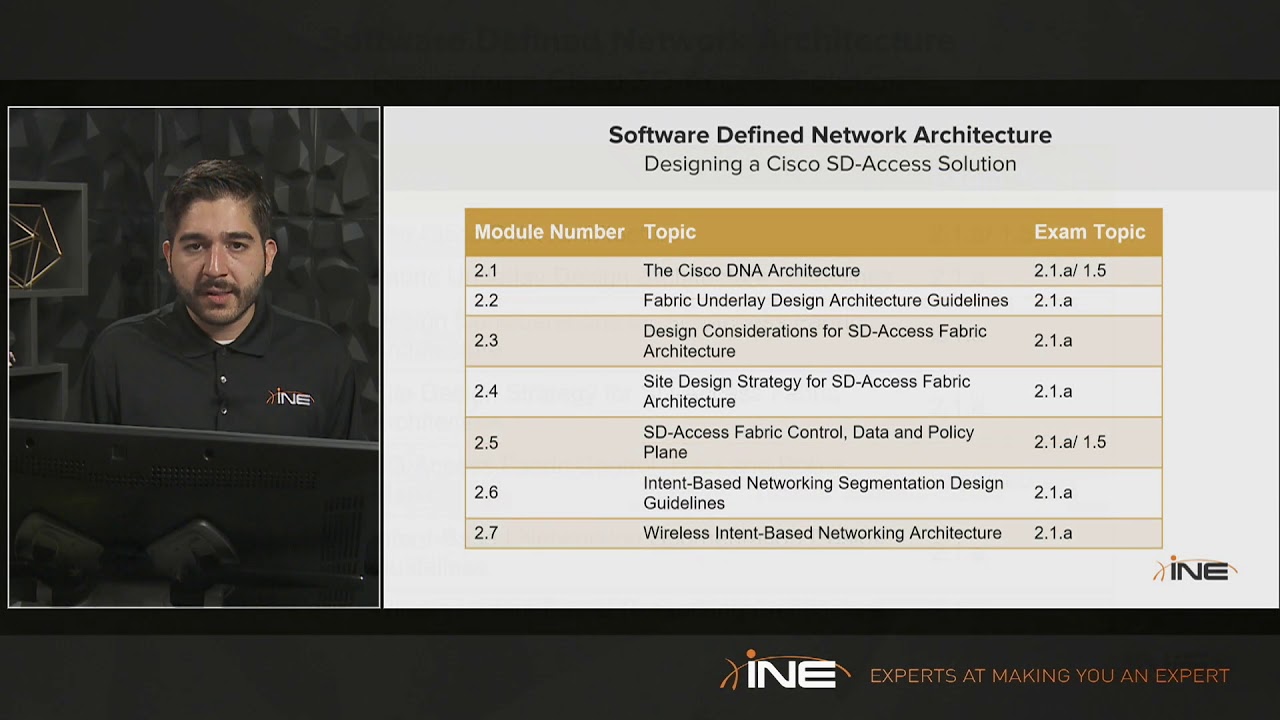Click 'EXPERTS AT MAKING YOU AN EXPERT' tagline

point(1050,676)
